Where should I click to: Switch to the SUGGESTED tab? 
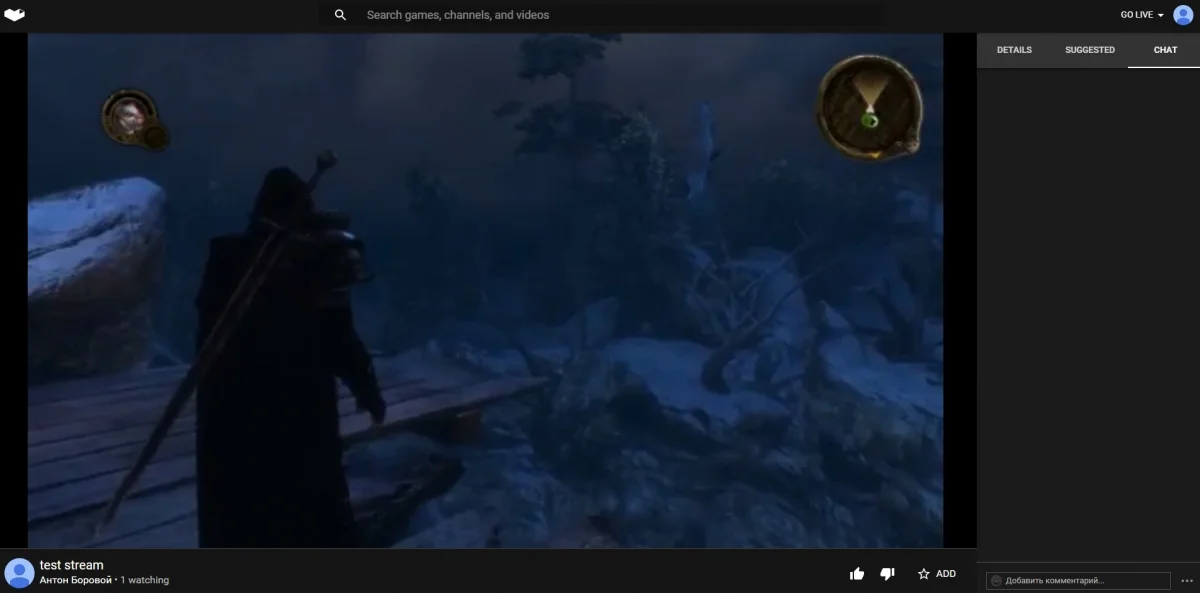pos(1090,50)
